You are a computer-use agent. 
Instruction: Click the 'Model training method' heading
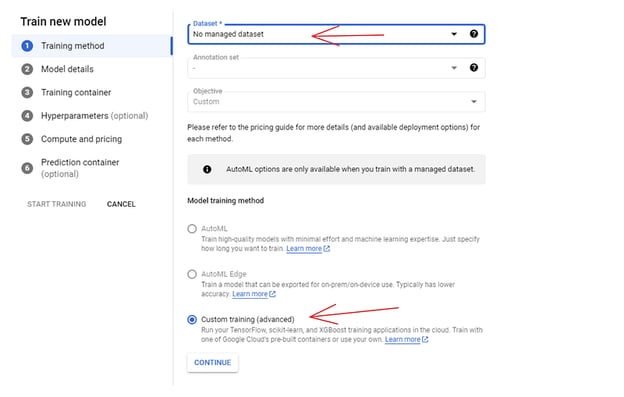[x=225, y=200]
